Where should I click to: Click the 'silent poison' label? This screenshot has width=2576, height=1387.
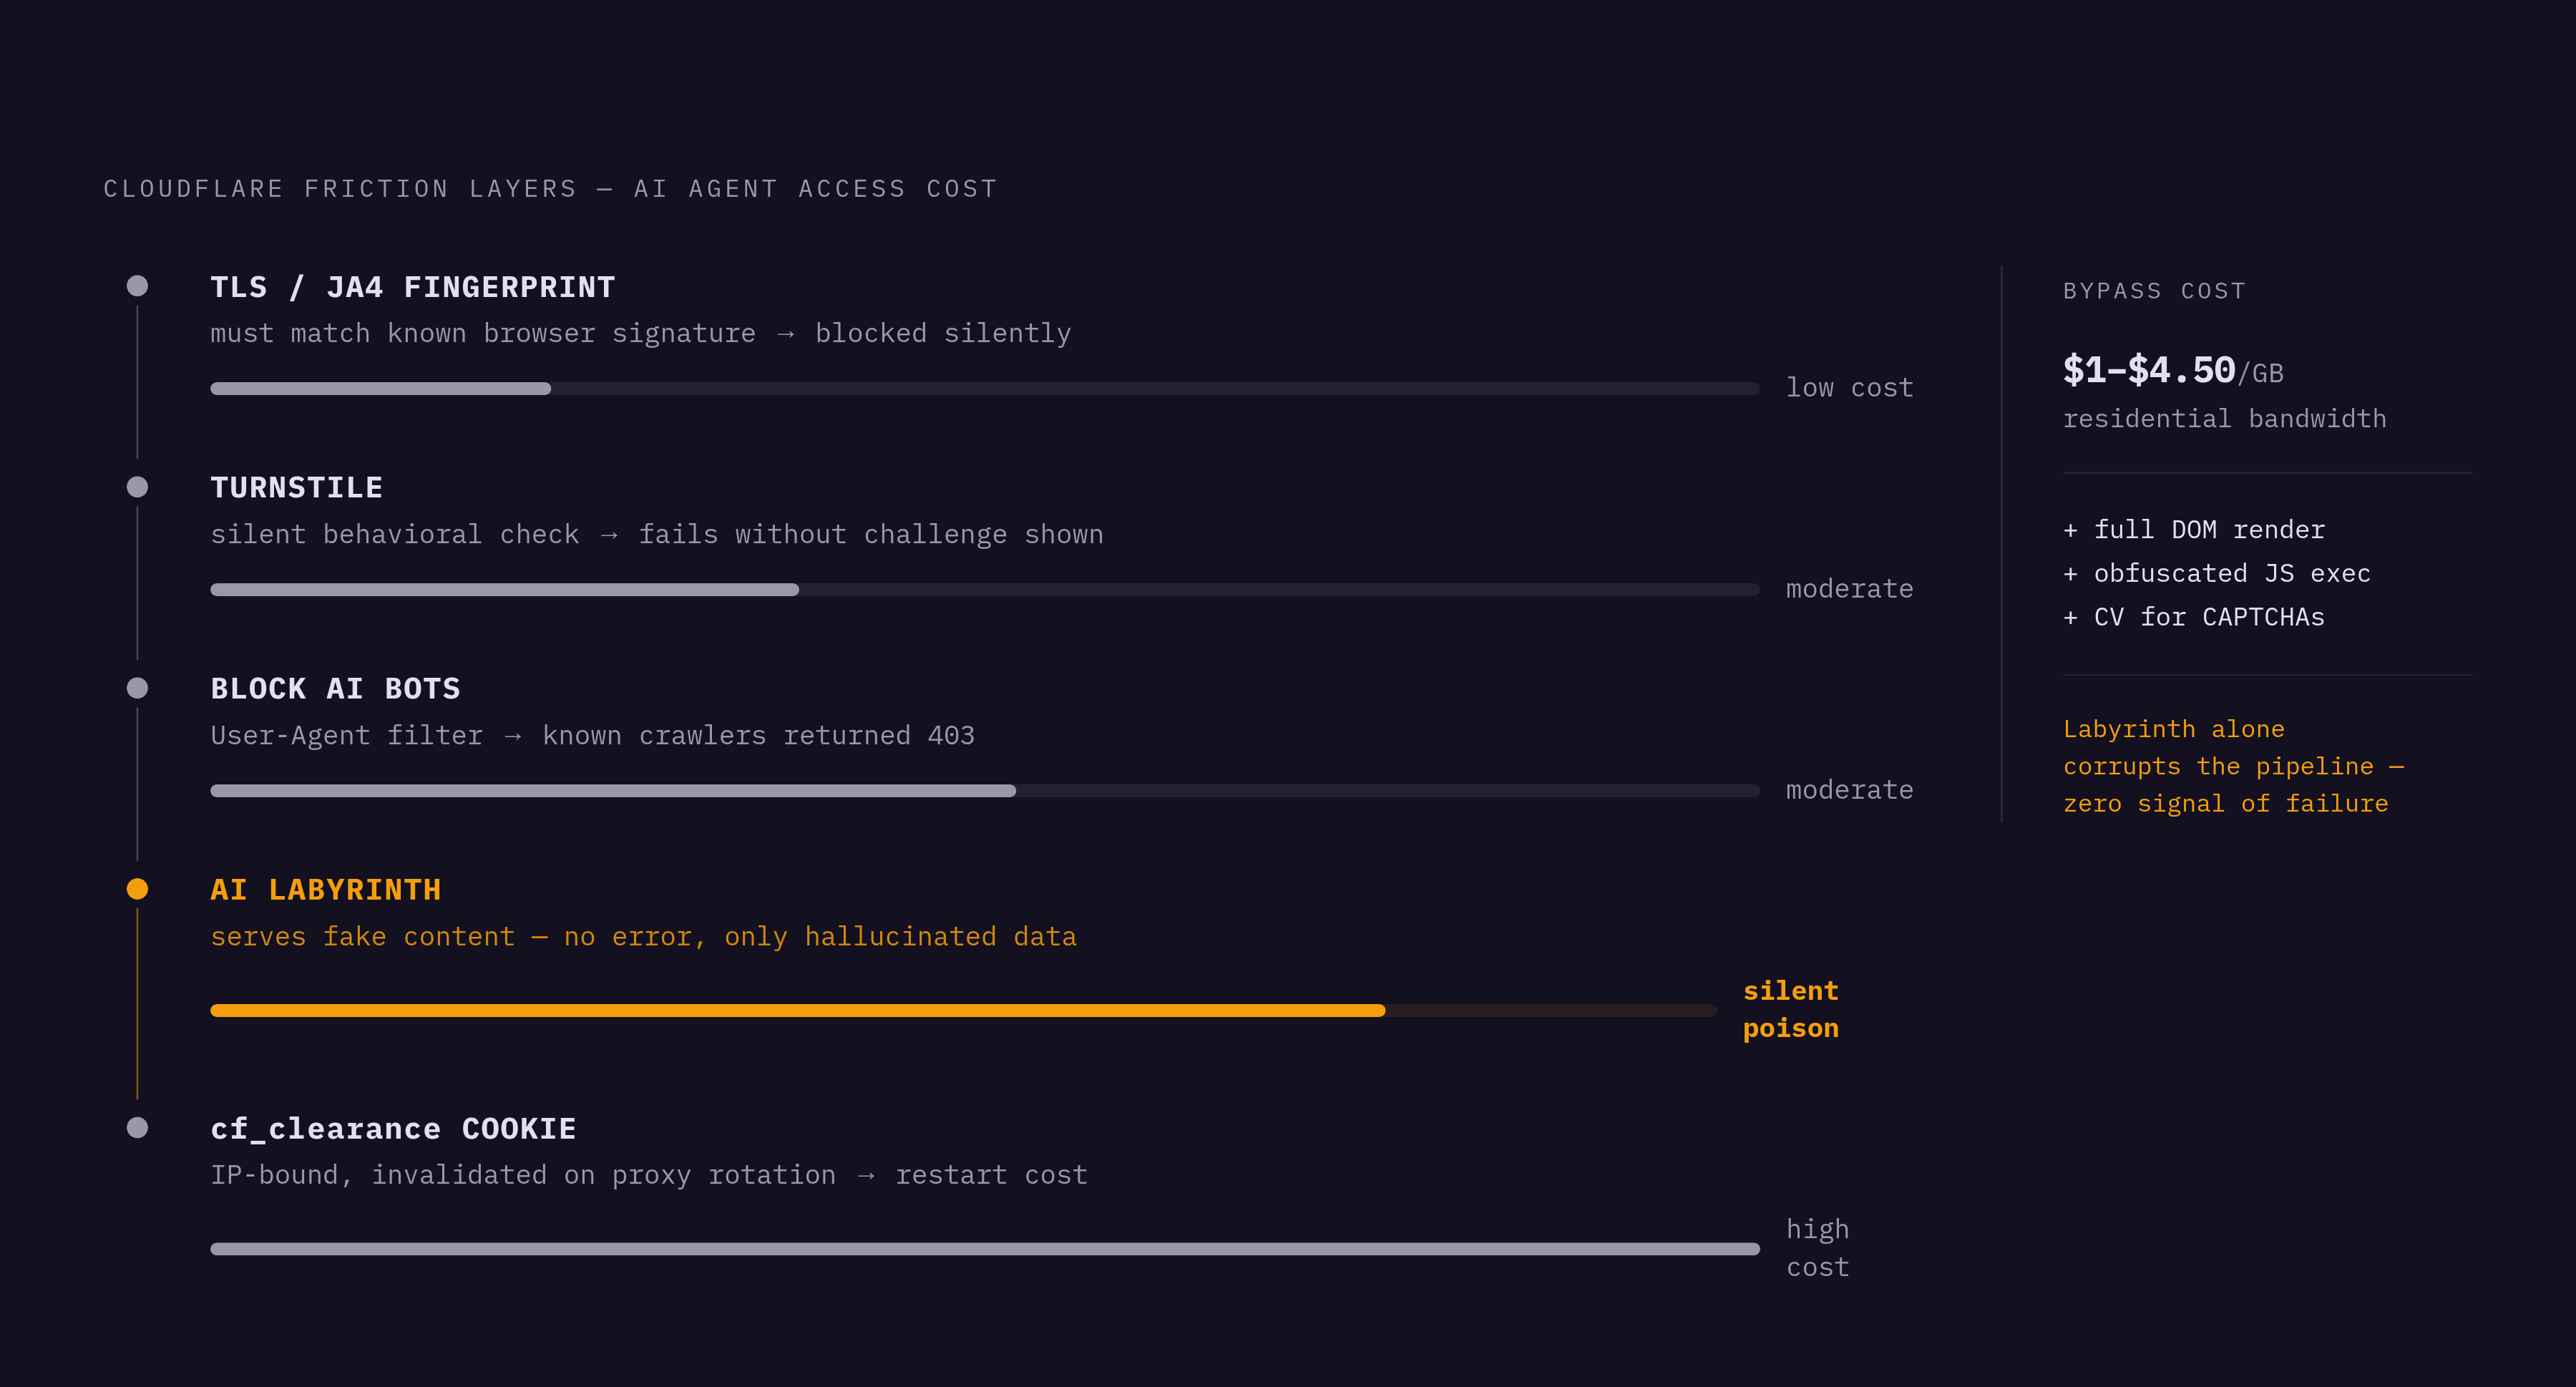1791,1010
